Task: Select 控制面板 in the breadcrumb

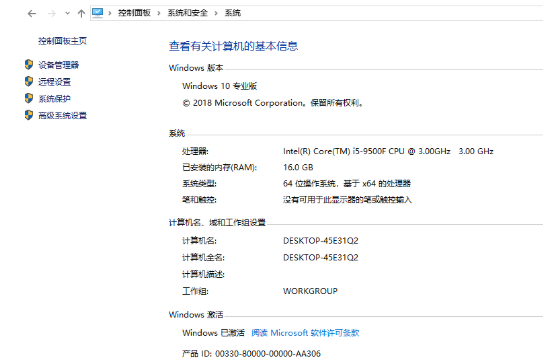Action: pos(134,13)
